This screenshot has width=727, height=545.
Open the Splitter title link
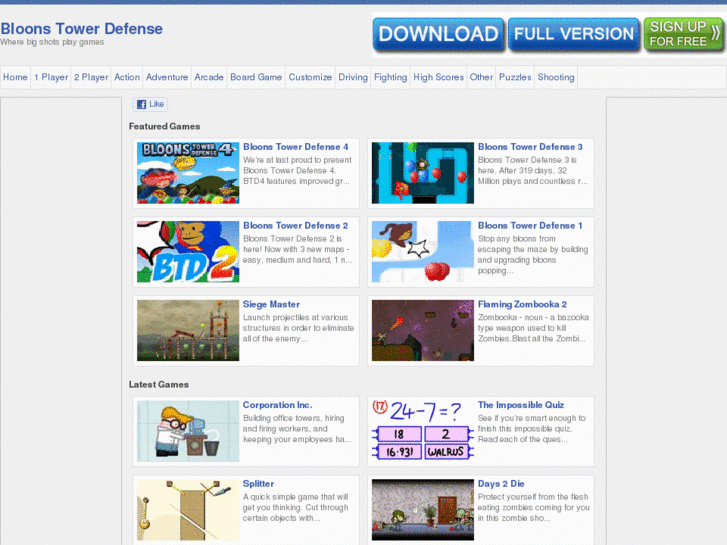click(x=259, y=484)
